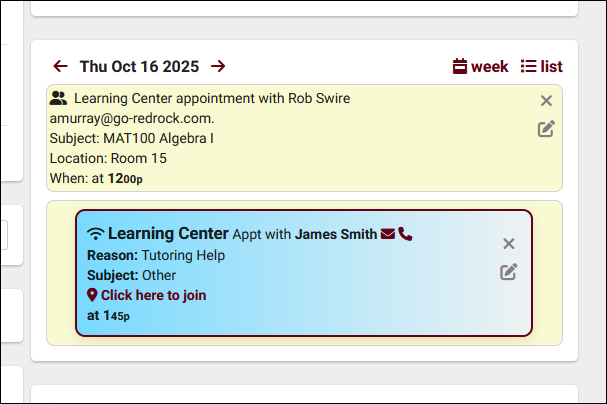Click the online wifi icon on Learning Center appointment
Image resolution: width=607 pixels, height=404 pixels.
point(96,234)
